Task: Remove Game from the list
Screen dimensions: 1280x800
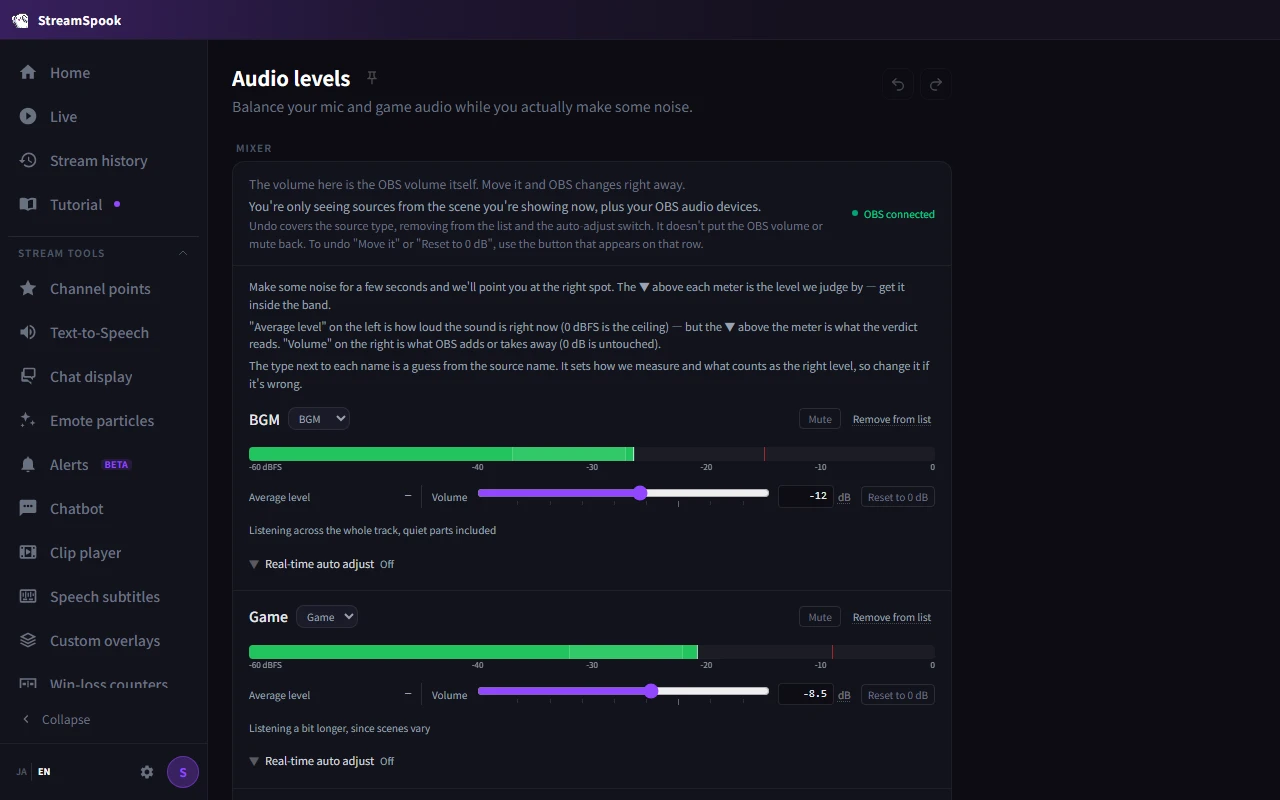Action: [x=892, y=617]
